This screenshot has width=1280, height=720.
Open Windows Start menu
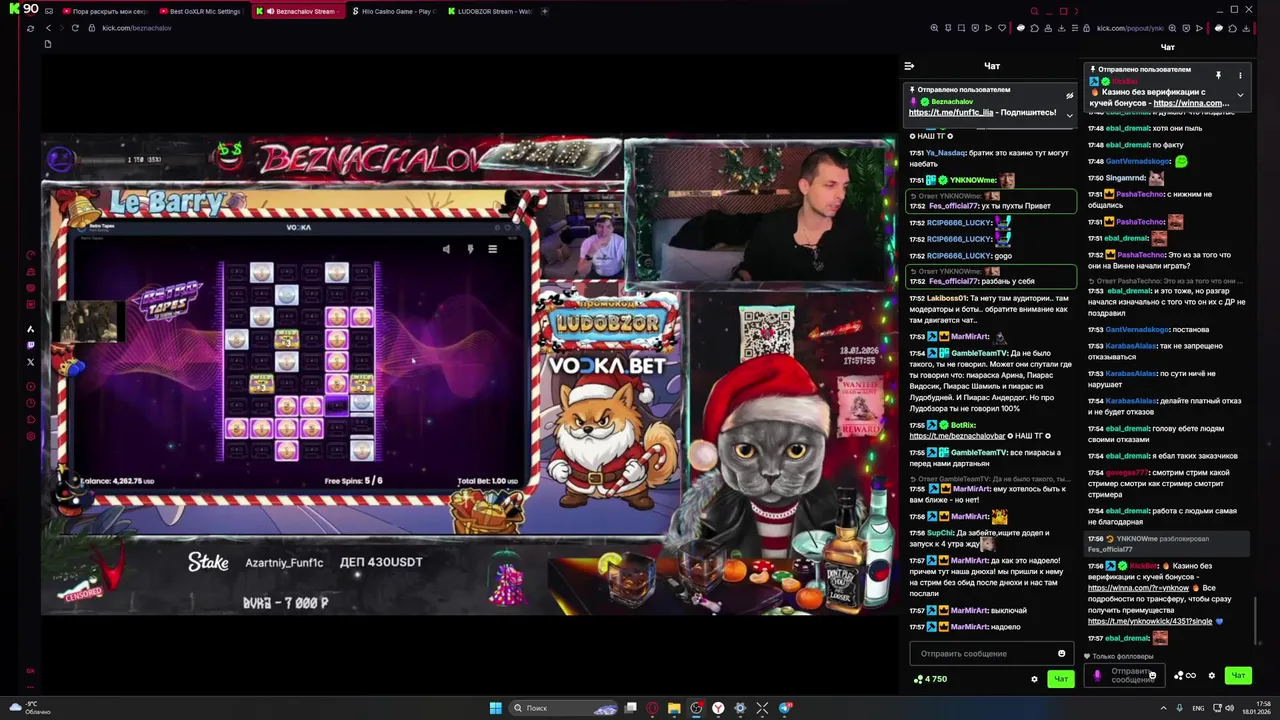click(495, 708)
